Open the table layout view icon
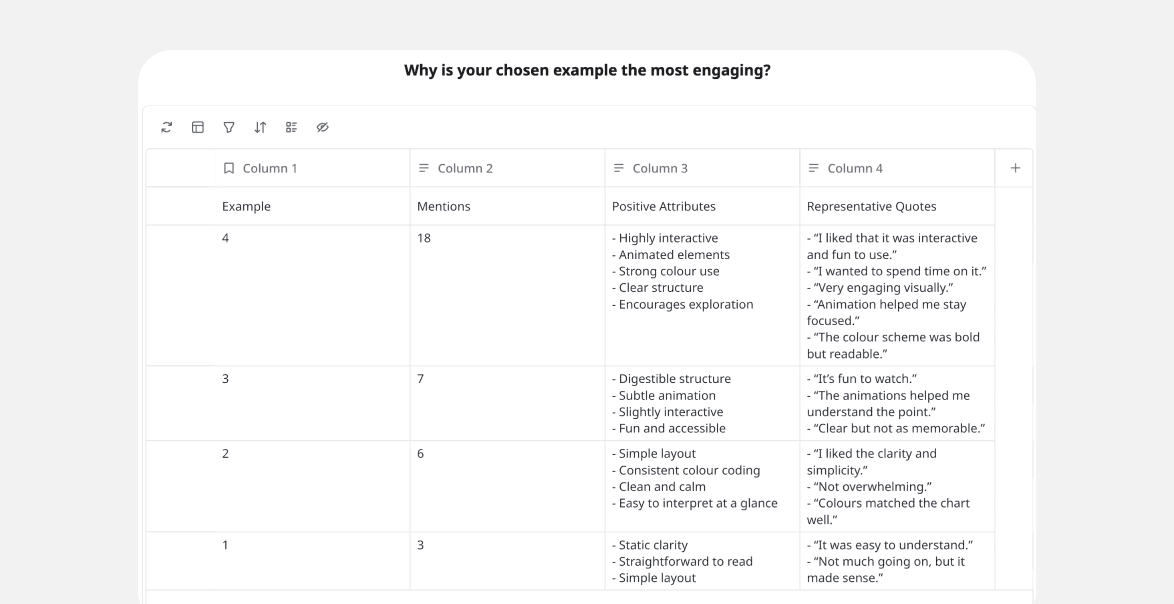1174x604 pixels. click(x=198, y=127)
